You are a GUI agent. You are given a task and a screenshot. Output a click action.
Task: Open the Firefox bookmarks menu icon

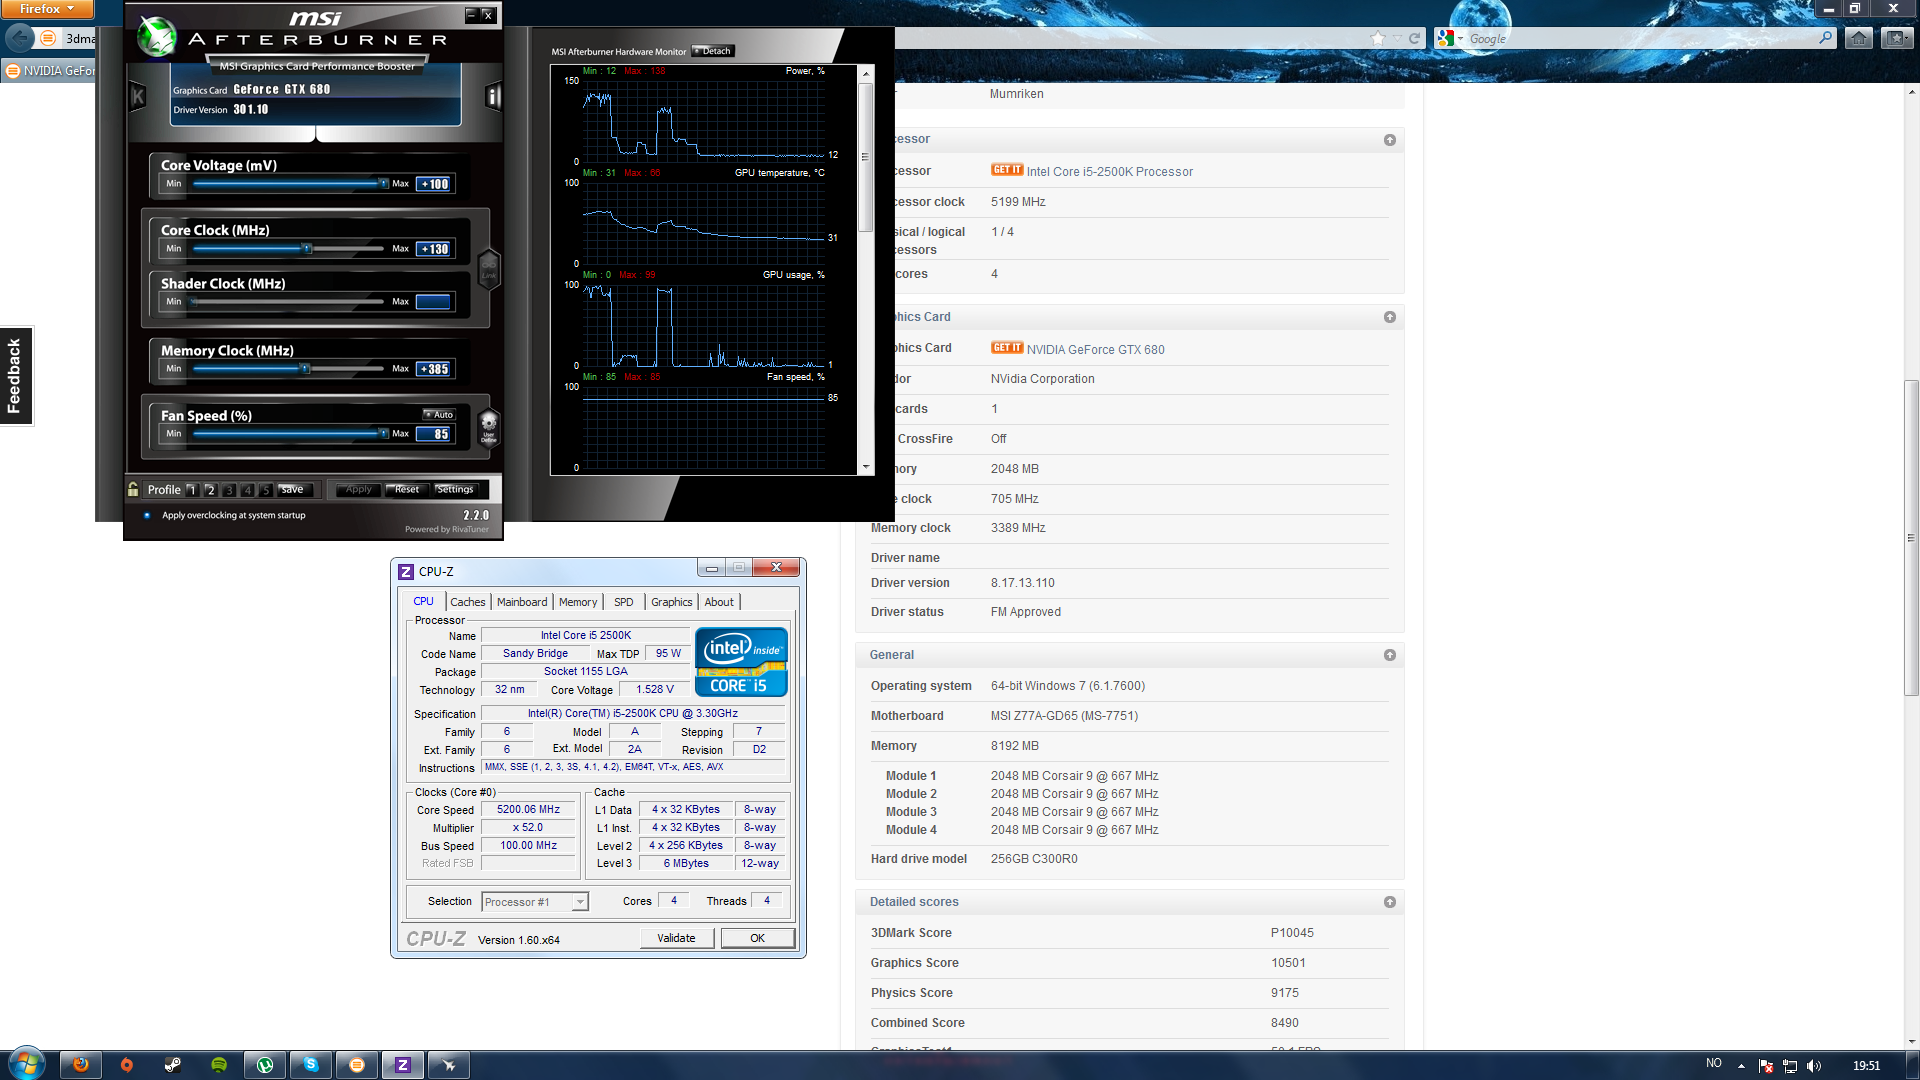(x=1895, y=38)
